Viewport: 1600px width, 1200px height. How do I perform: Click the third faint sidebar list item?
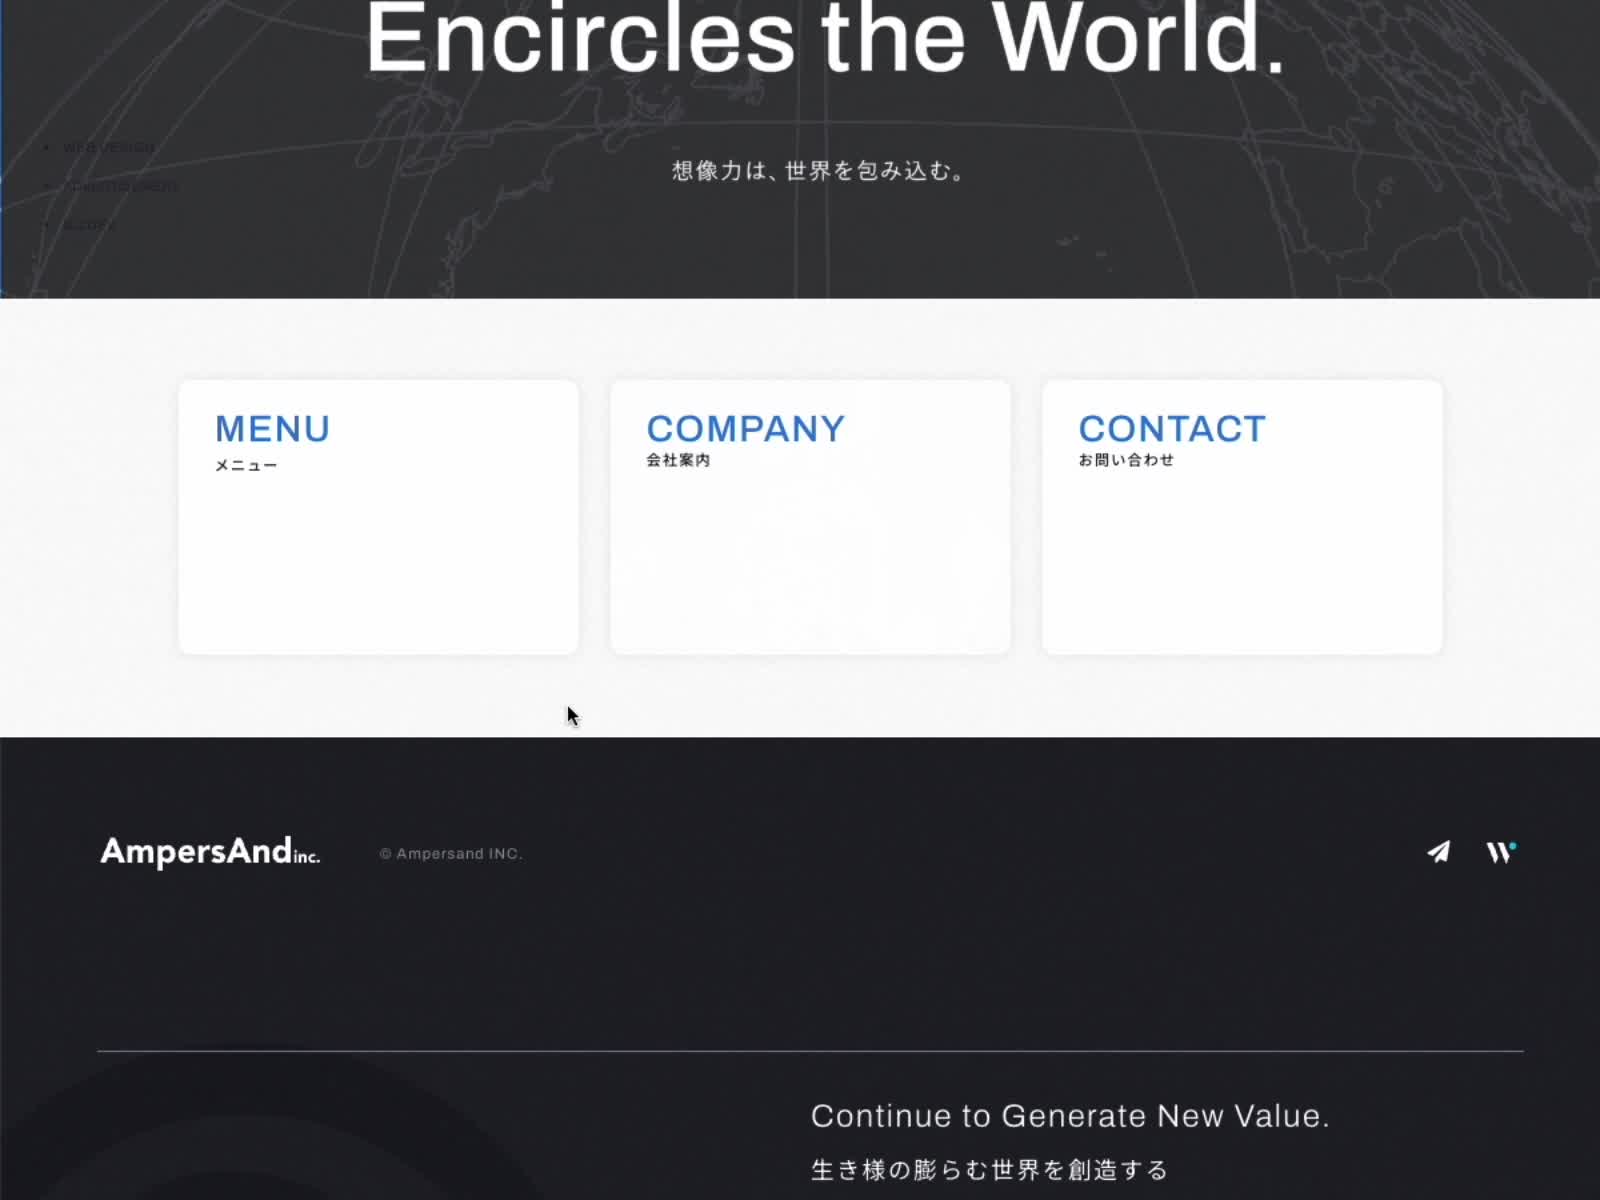89,226
